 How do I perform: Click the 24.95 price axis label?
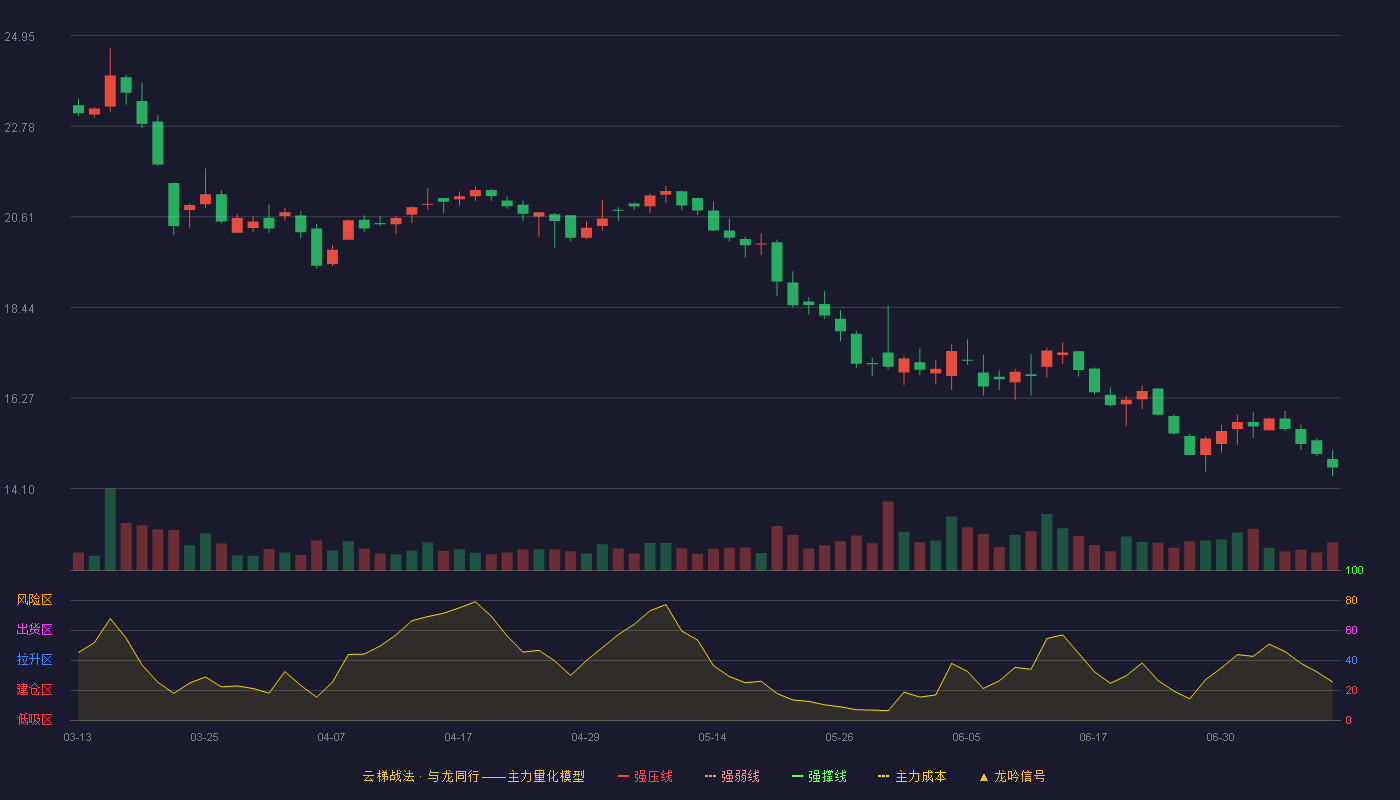pos(19,37)
